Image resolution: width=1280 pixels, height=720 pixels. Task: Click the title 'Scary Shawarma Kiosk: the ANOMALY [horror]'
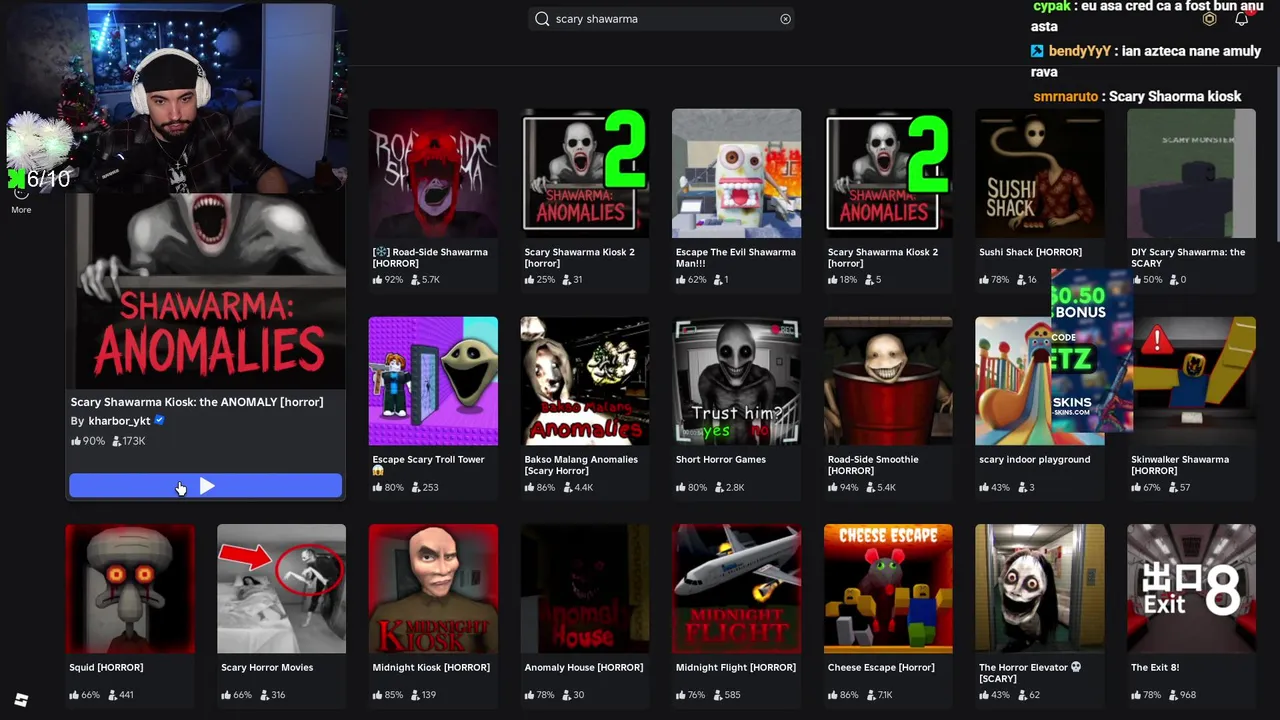[x=197, y=402]
